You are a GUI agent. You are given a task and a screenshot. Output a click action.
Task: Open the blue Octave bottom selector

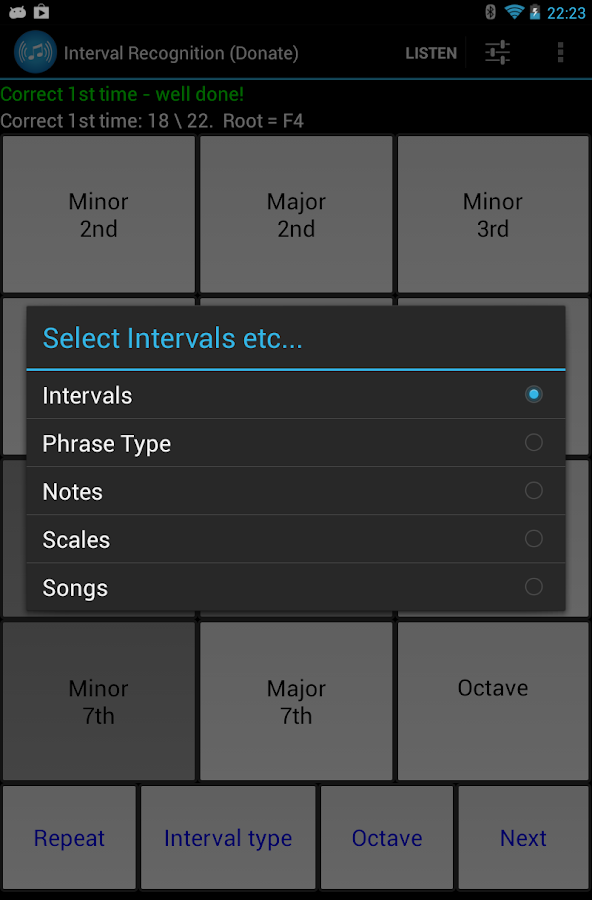coord(387,837)
